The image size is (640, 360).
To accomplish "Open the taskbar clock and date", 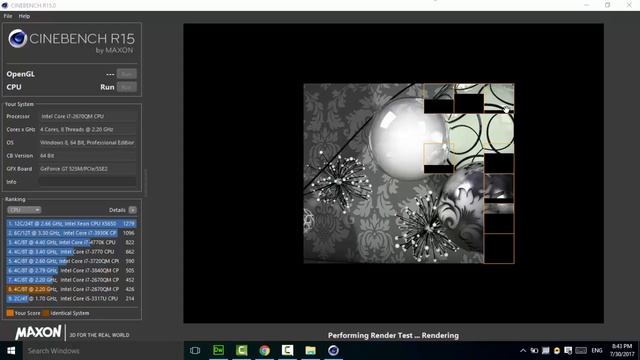I will [622, 351].
